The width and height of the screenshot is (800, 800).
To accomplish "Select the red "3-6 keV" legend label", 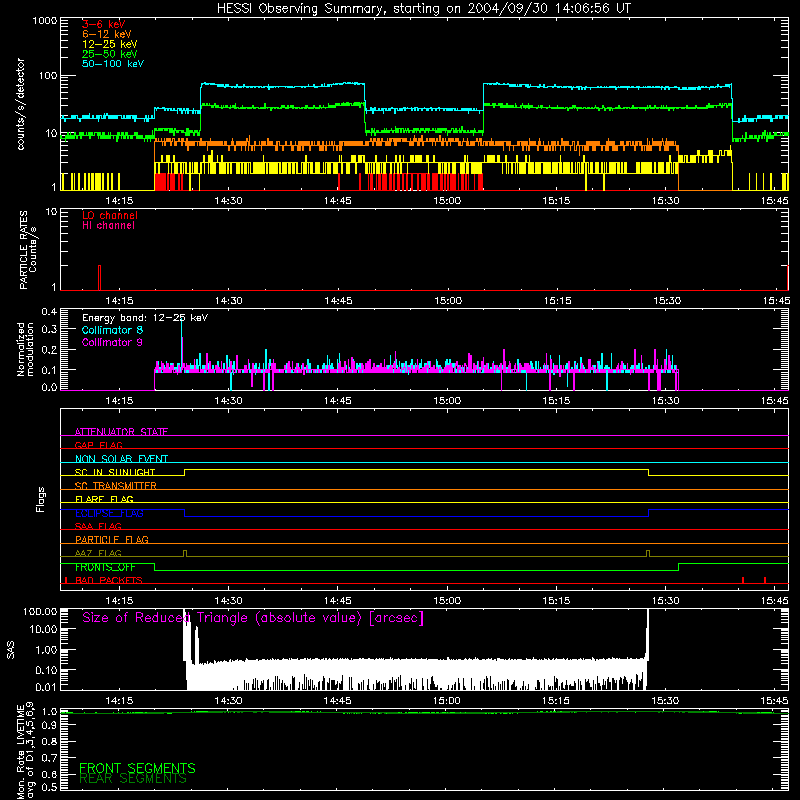I will pyautogui.click(x=104, y=24).
